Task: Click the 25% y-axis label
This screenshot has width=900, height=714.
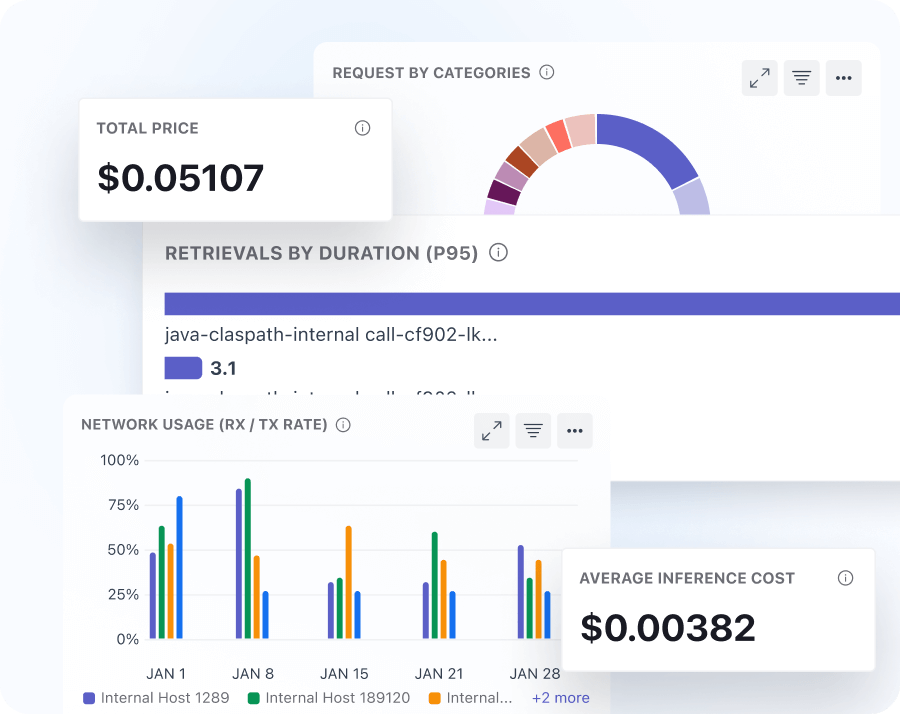Action: click(x=123, y=595)
